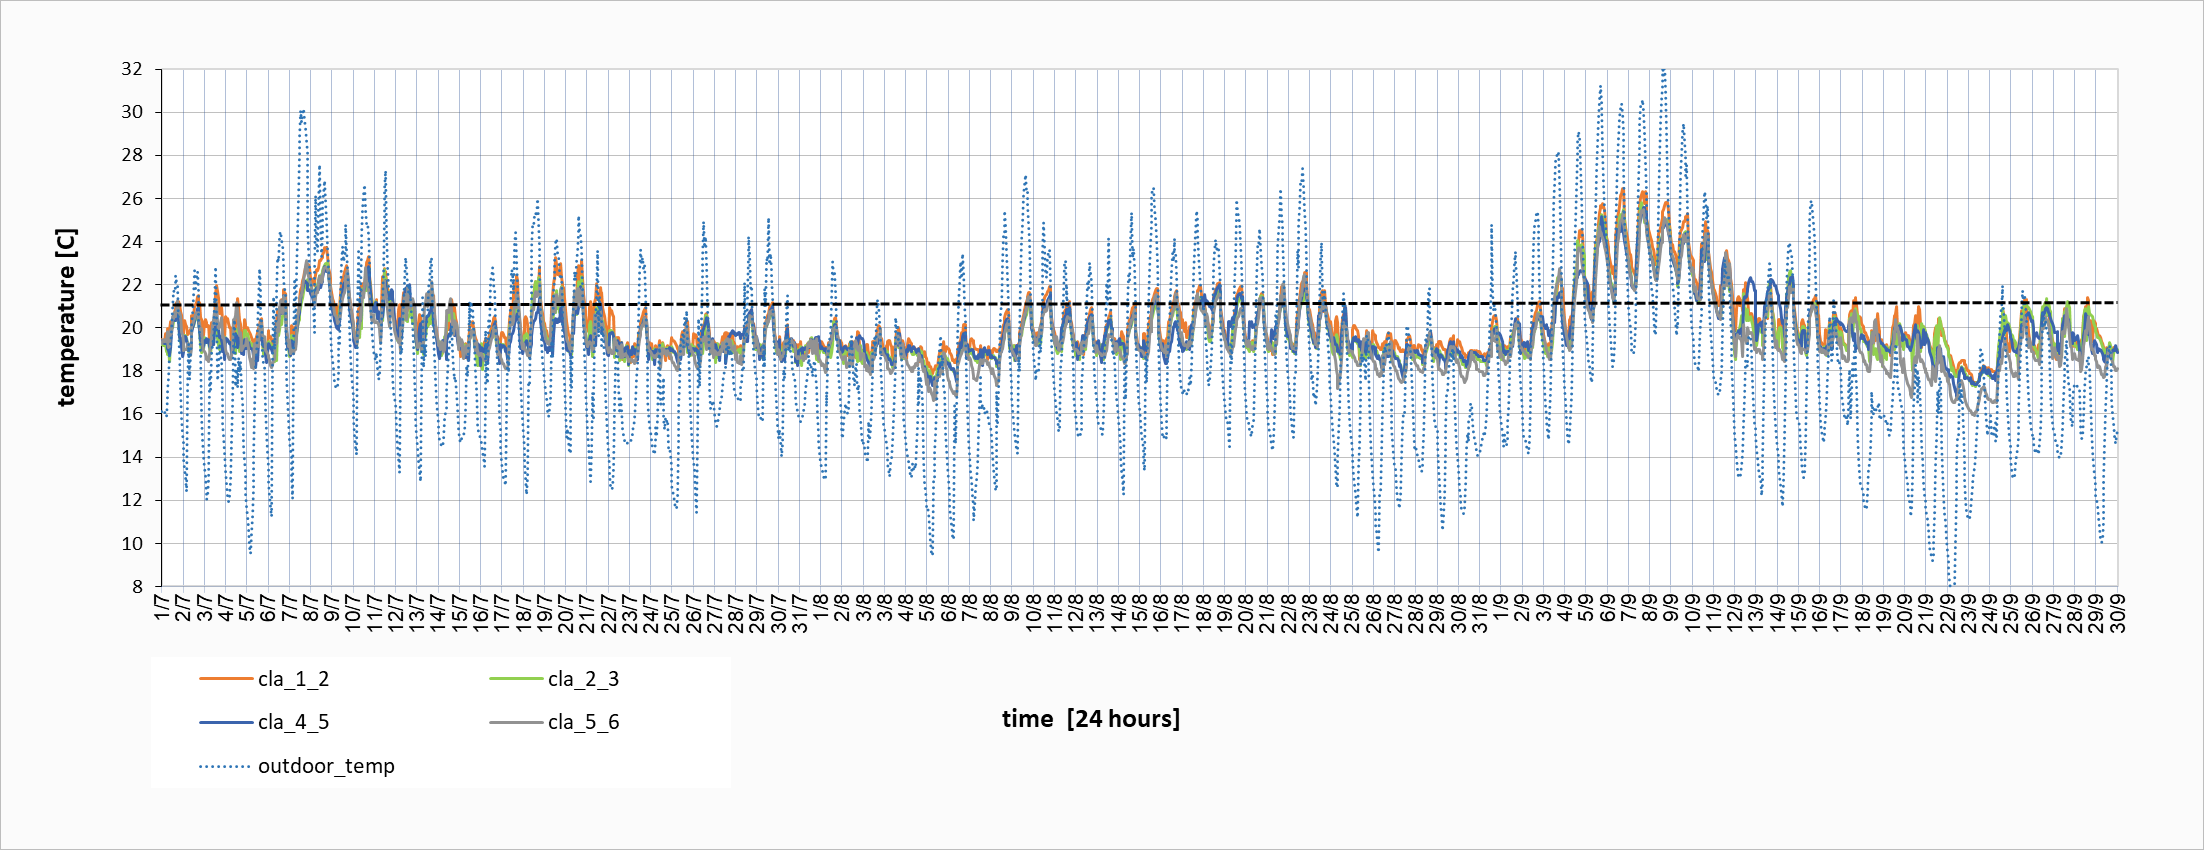2204x850 pixels.
Task: Select the 14 label on the temperature axis
Action: pos(132,457)
